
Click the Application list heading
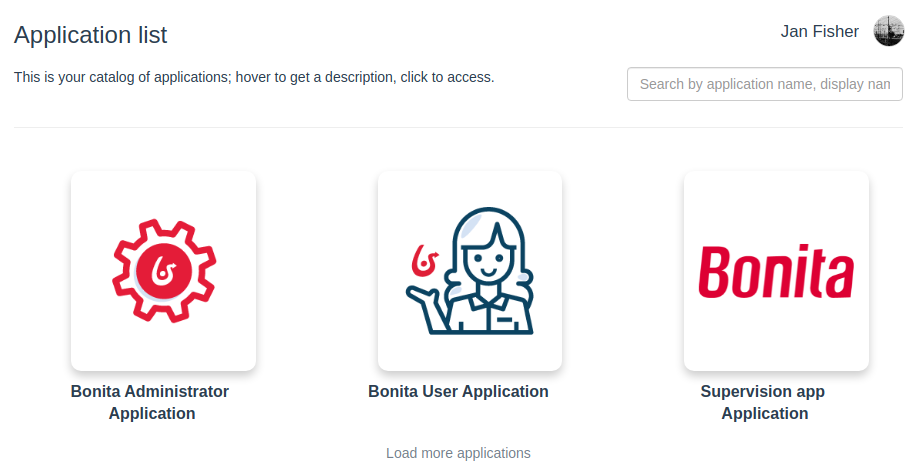pos(90,35)
